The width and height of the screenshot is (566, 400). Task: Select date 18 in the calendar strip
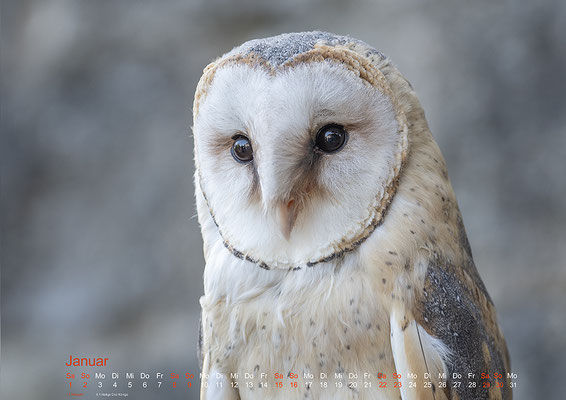tap(323, 385)
